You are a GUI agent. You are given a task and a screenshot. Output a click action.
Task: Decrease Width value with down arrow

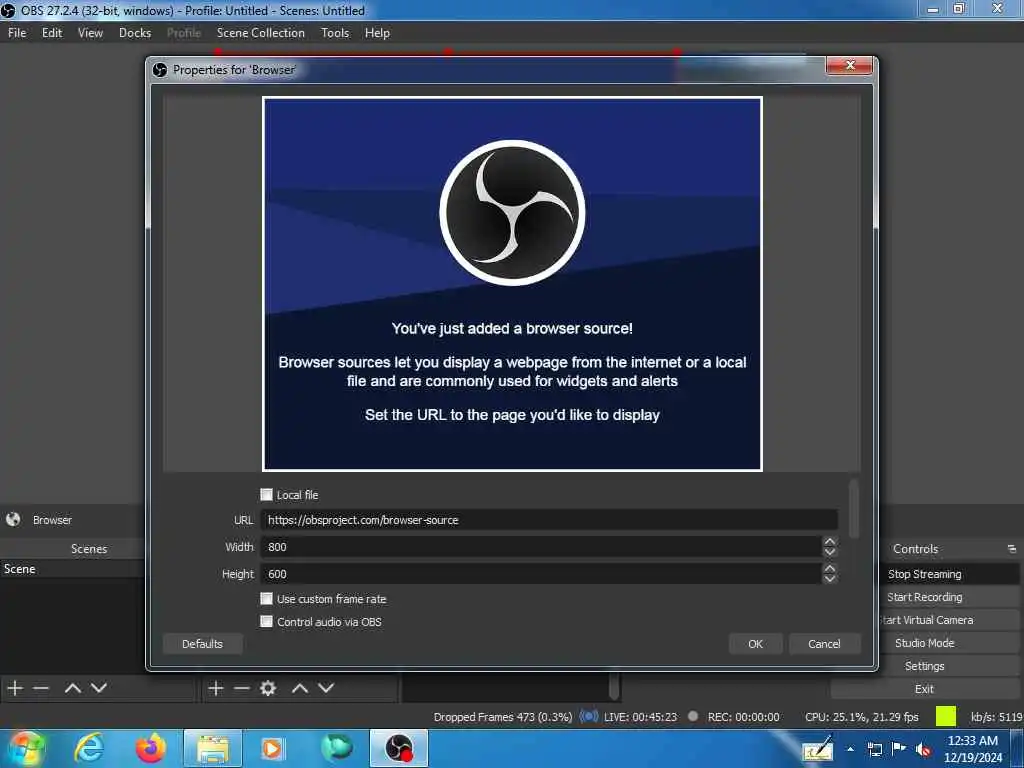[829, 552]
